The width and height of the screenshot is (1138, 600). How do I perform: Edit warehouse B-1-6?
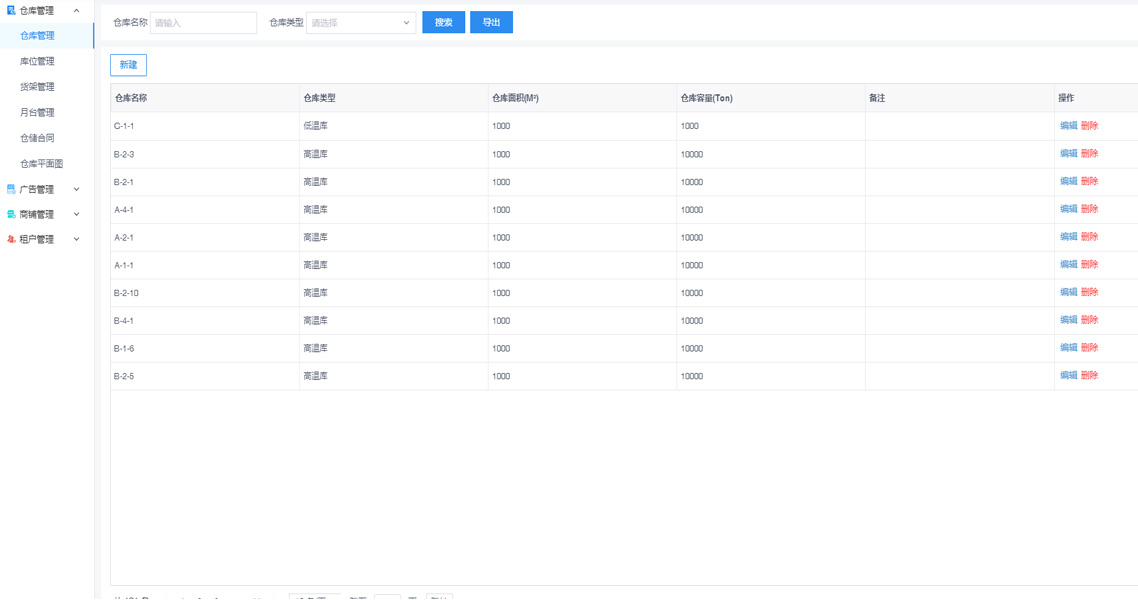pos(1068,348)
